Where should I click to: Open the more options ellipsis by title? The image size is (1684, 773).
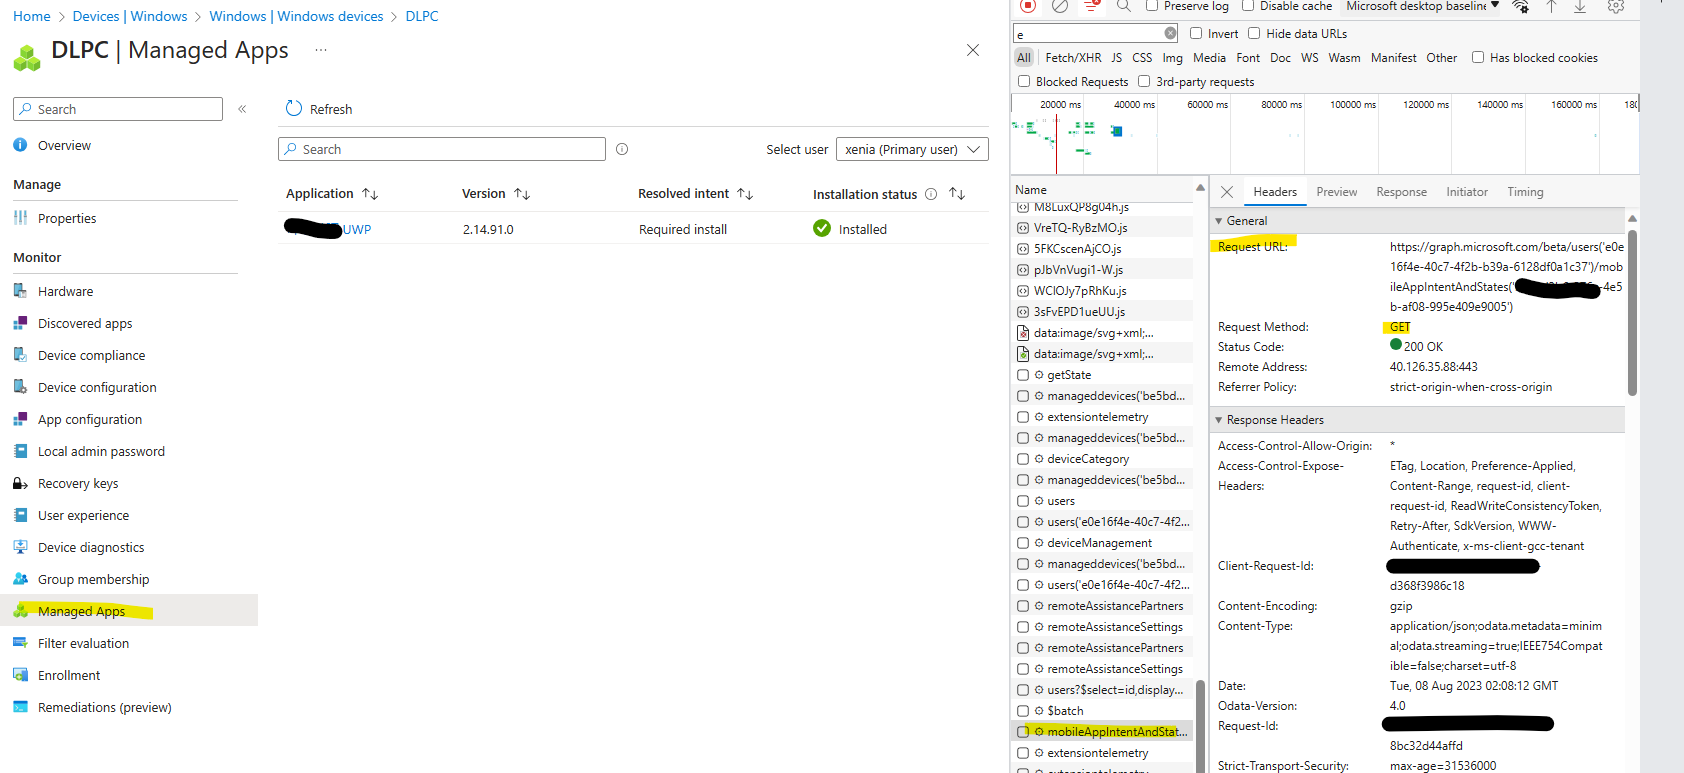pyautogui.click(x=321, y=50)
